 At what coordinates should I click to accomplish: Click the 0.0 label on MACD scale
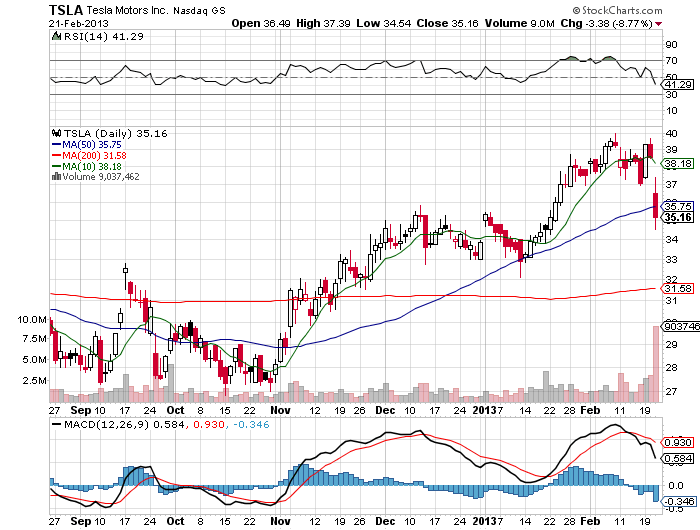(675, 485)
